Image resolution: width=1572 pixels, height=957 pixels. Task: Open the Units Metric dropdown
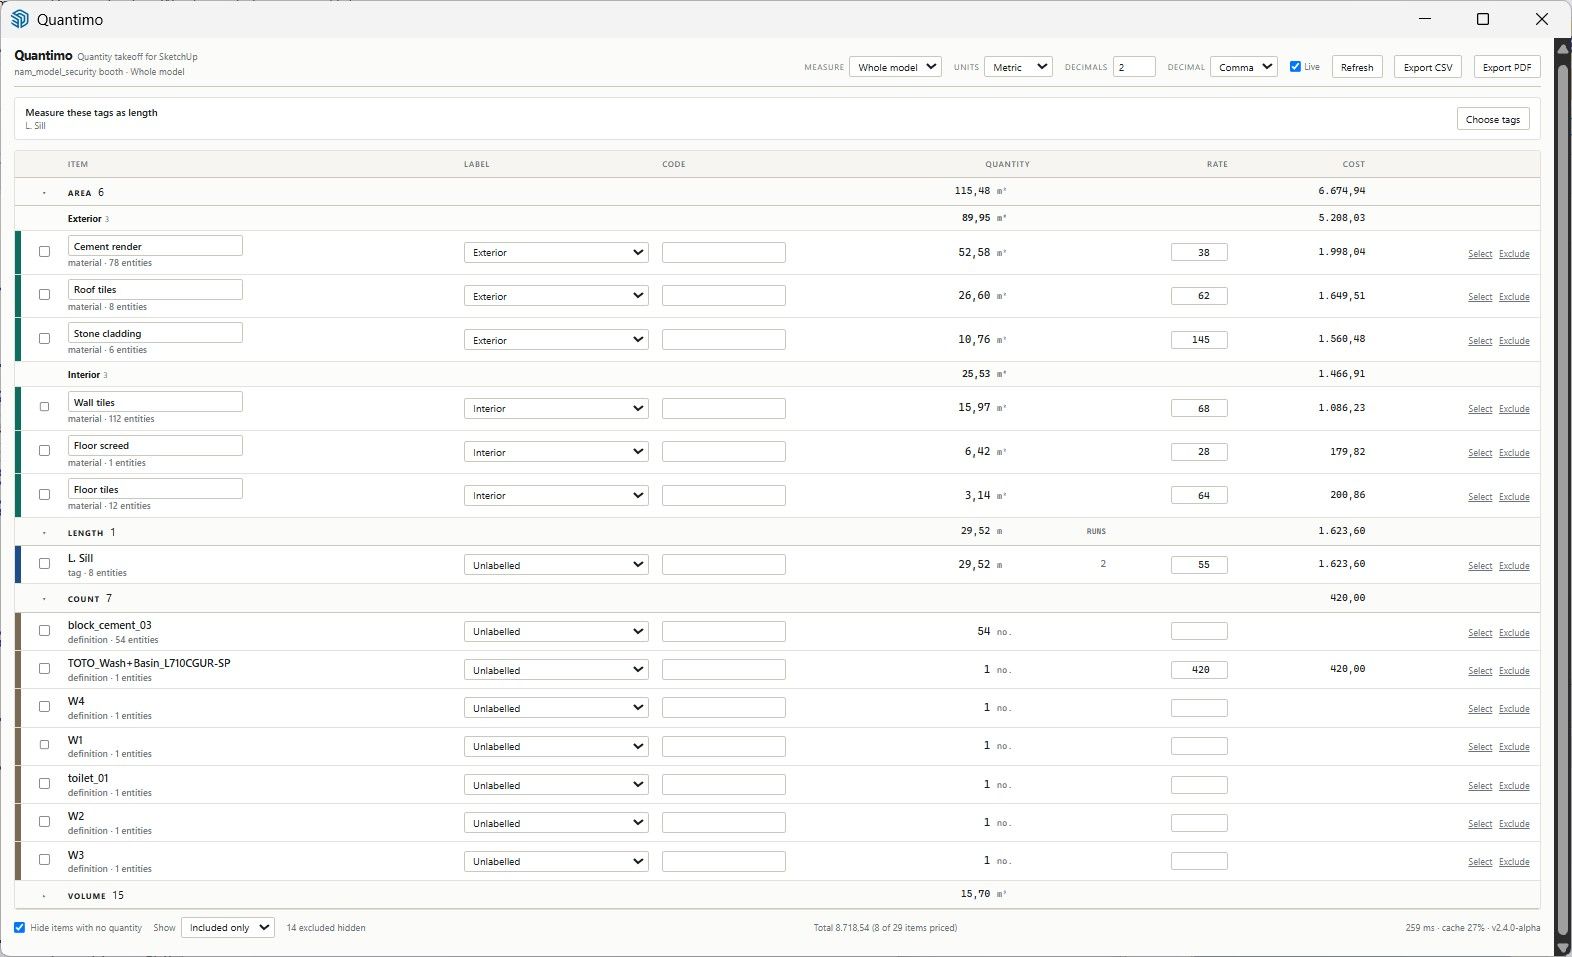pos(1018,67)
